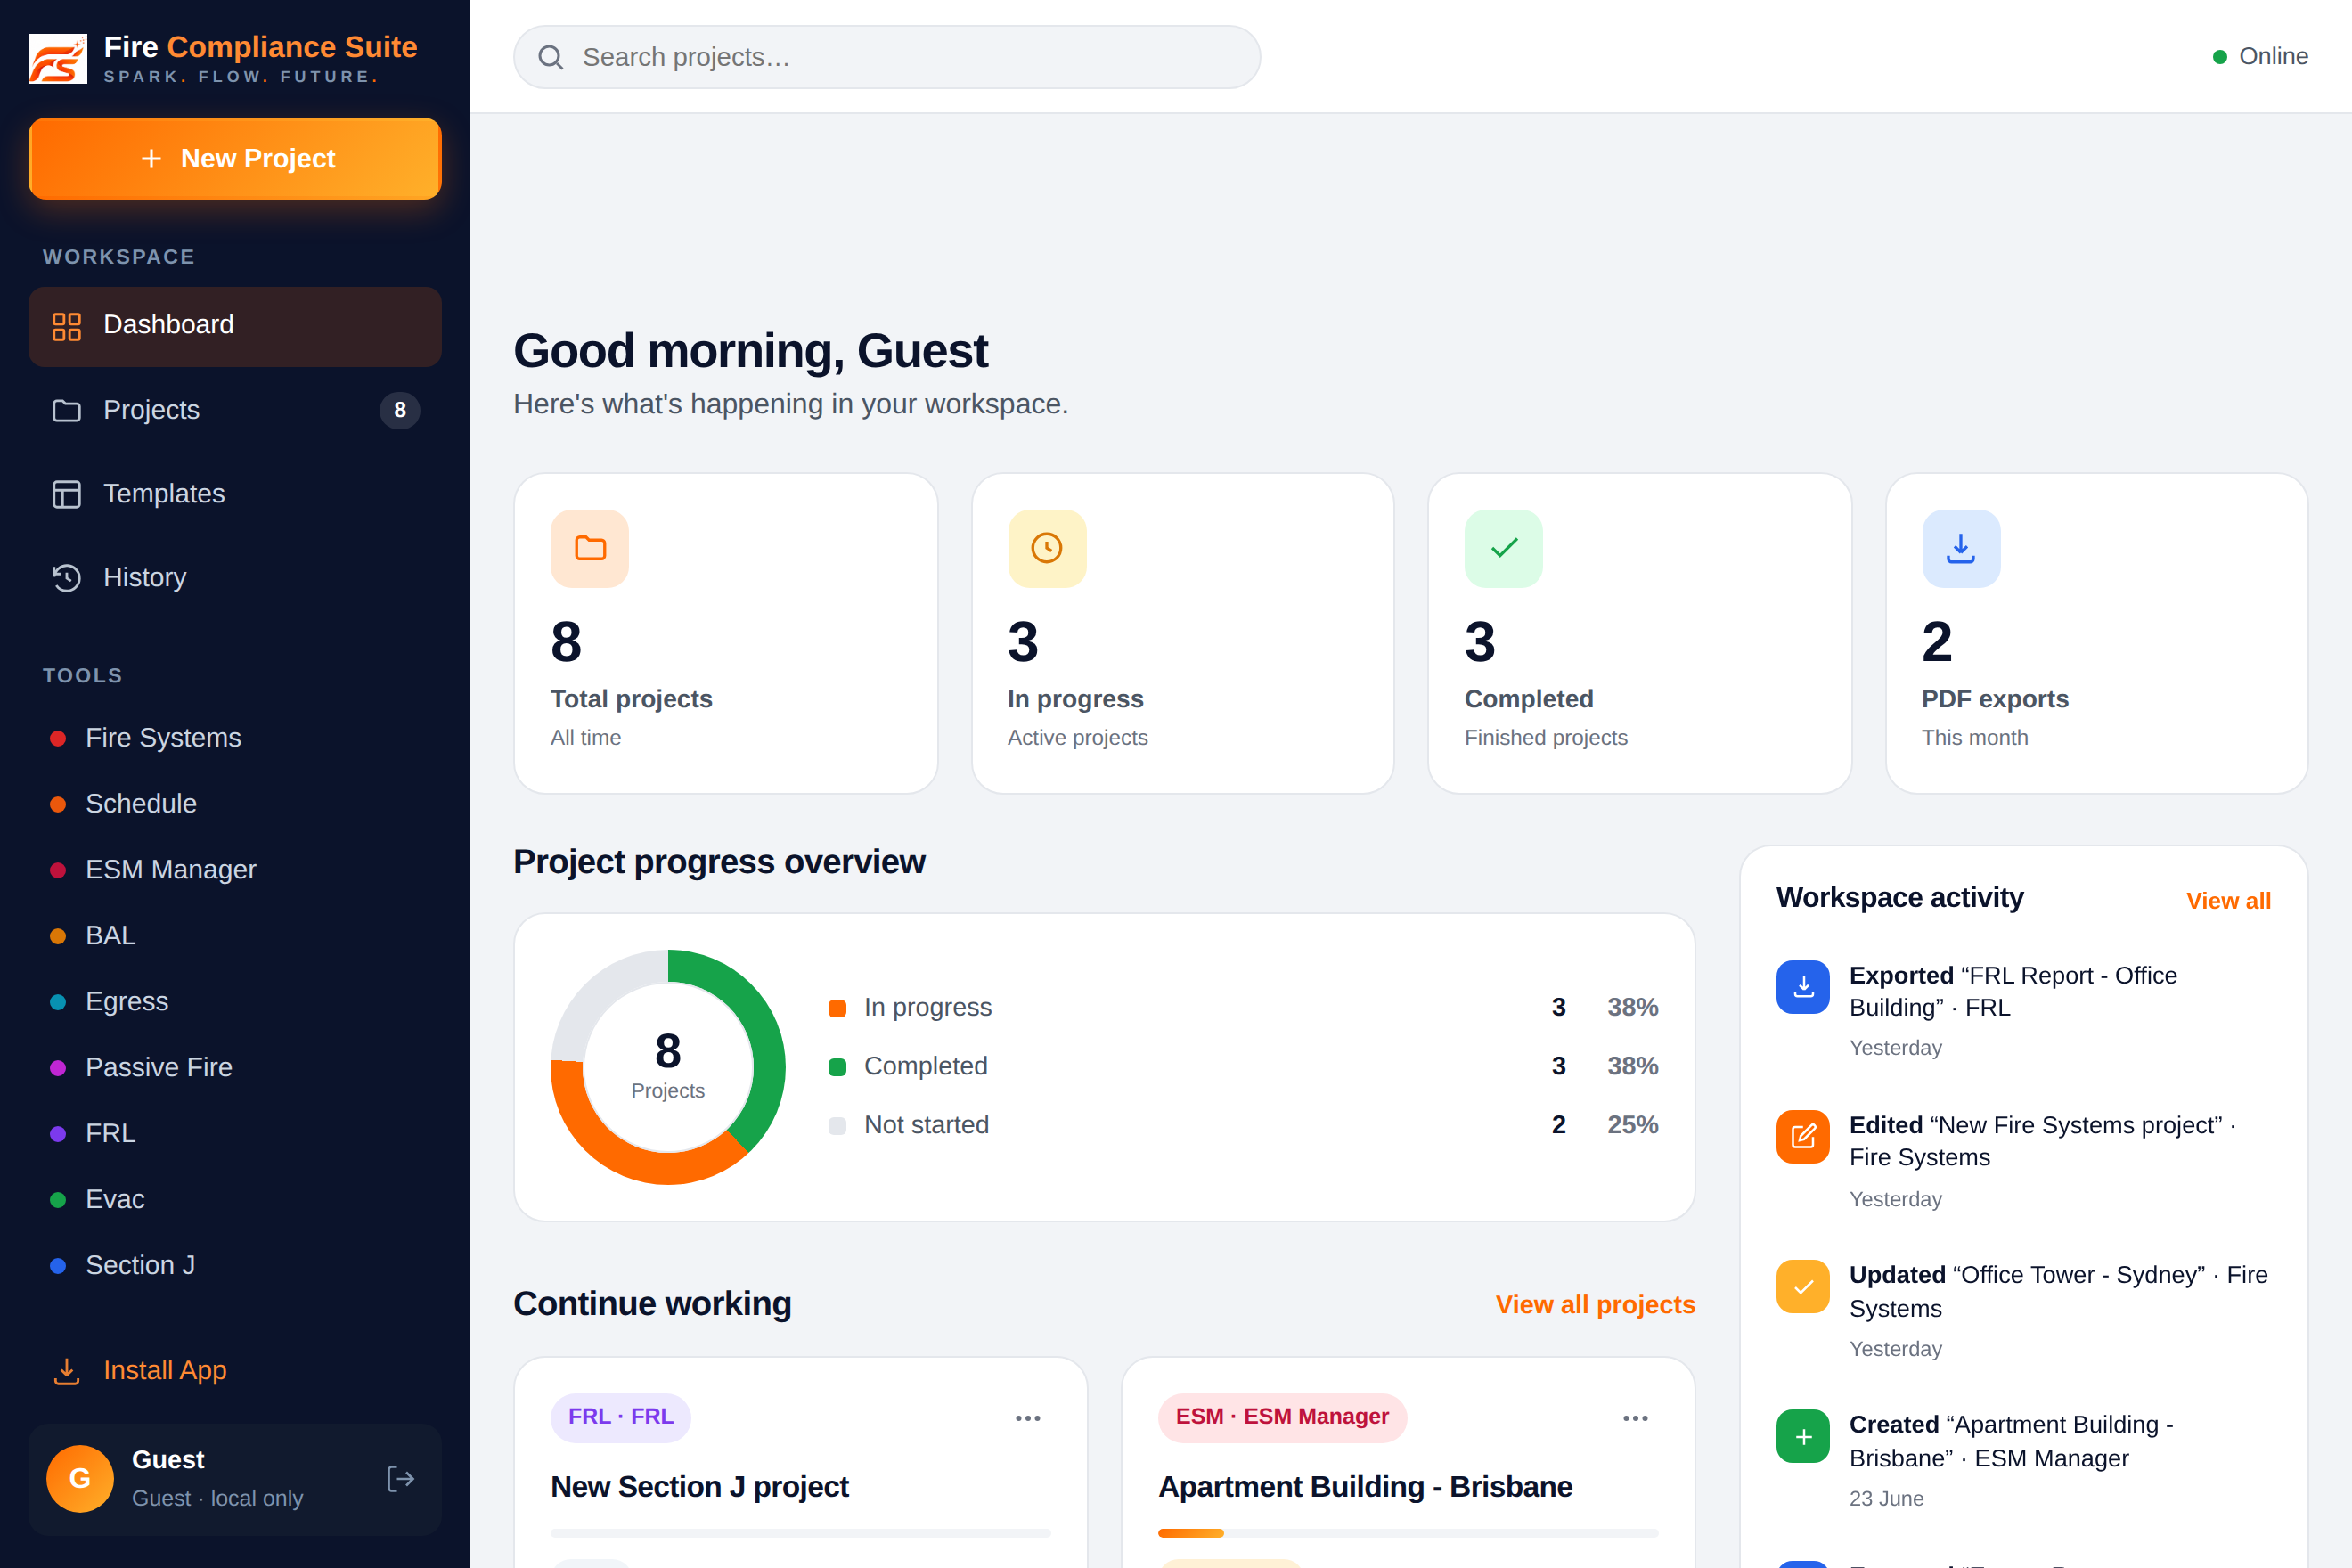Click the New Project button
This screenshot has height=1568, width=2352.
[x=235, y=159]
